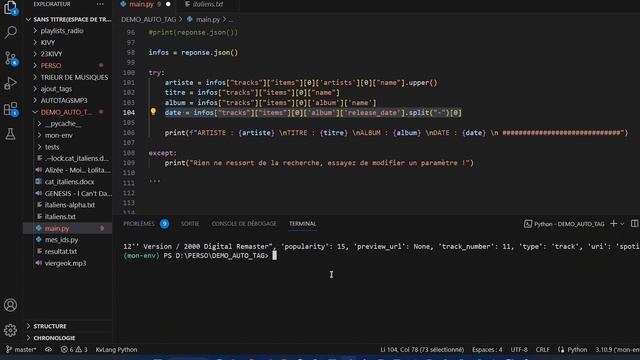
Task: Click line number 104 in the gutter
Action: coord(129,113)
